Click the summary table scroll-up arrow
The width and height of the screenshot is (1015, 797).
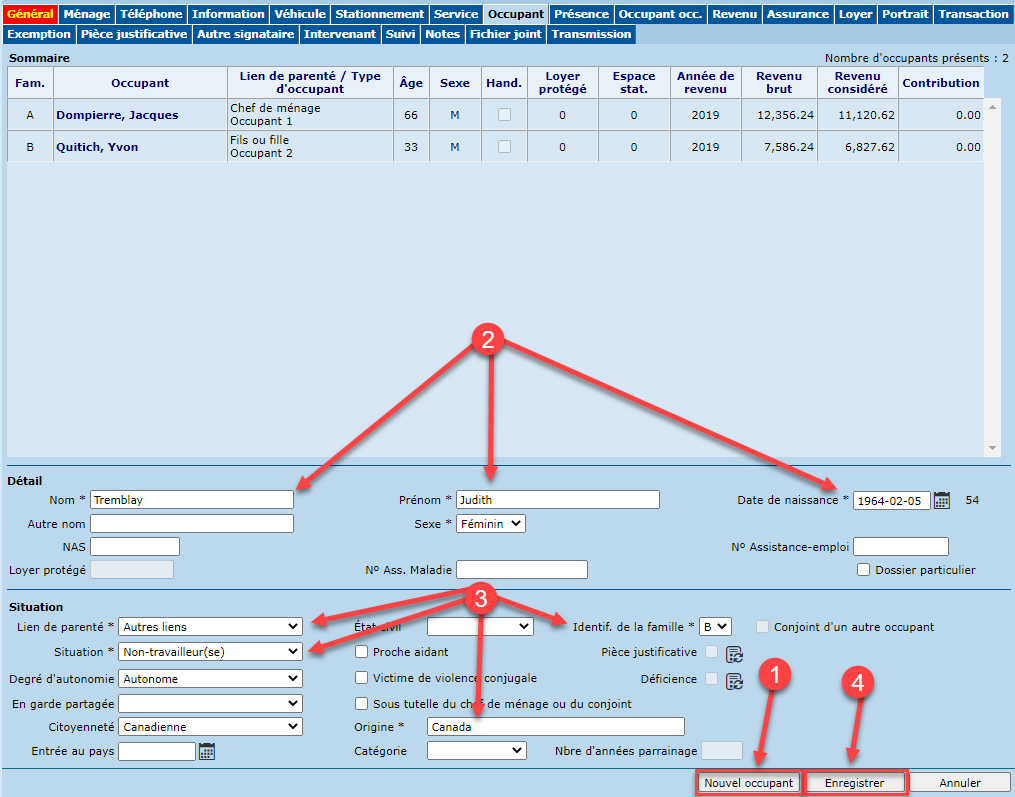click(991, 106)
